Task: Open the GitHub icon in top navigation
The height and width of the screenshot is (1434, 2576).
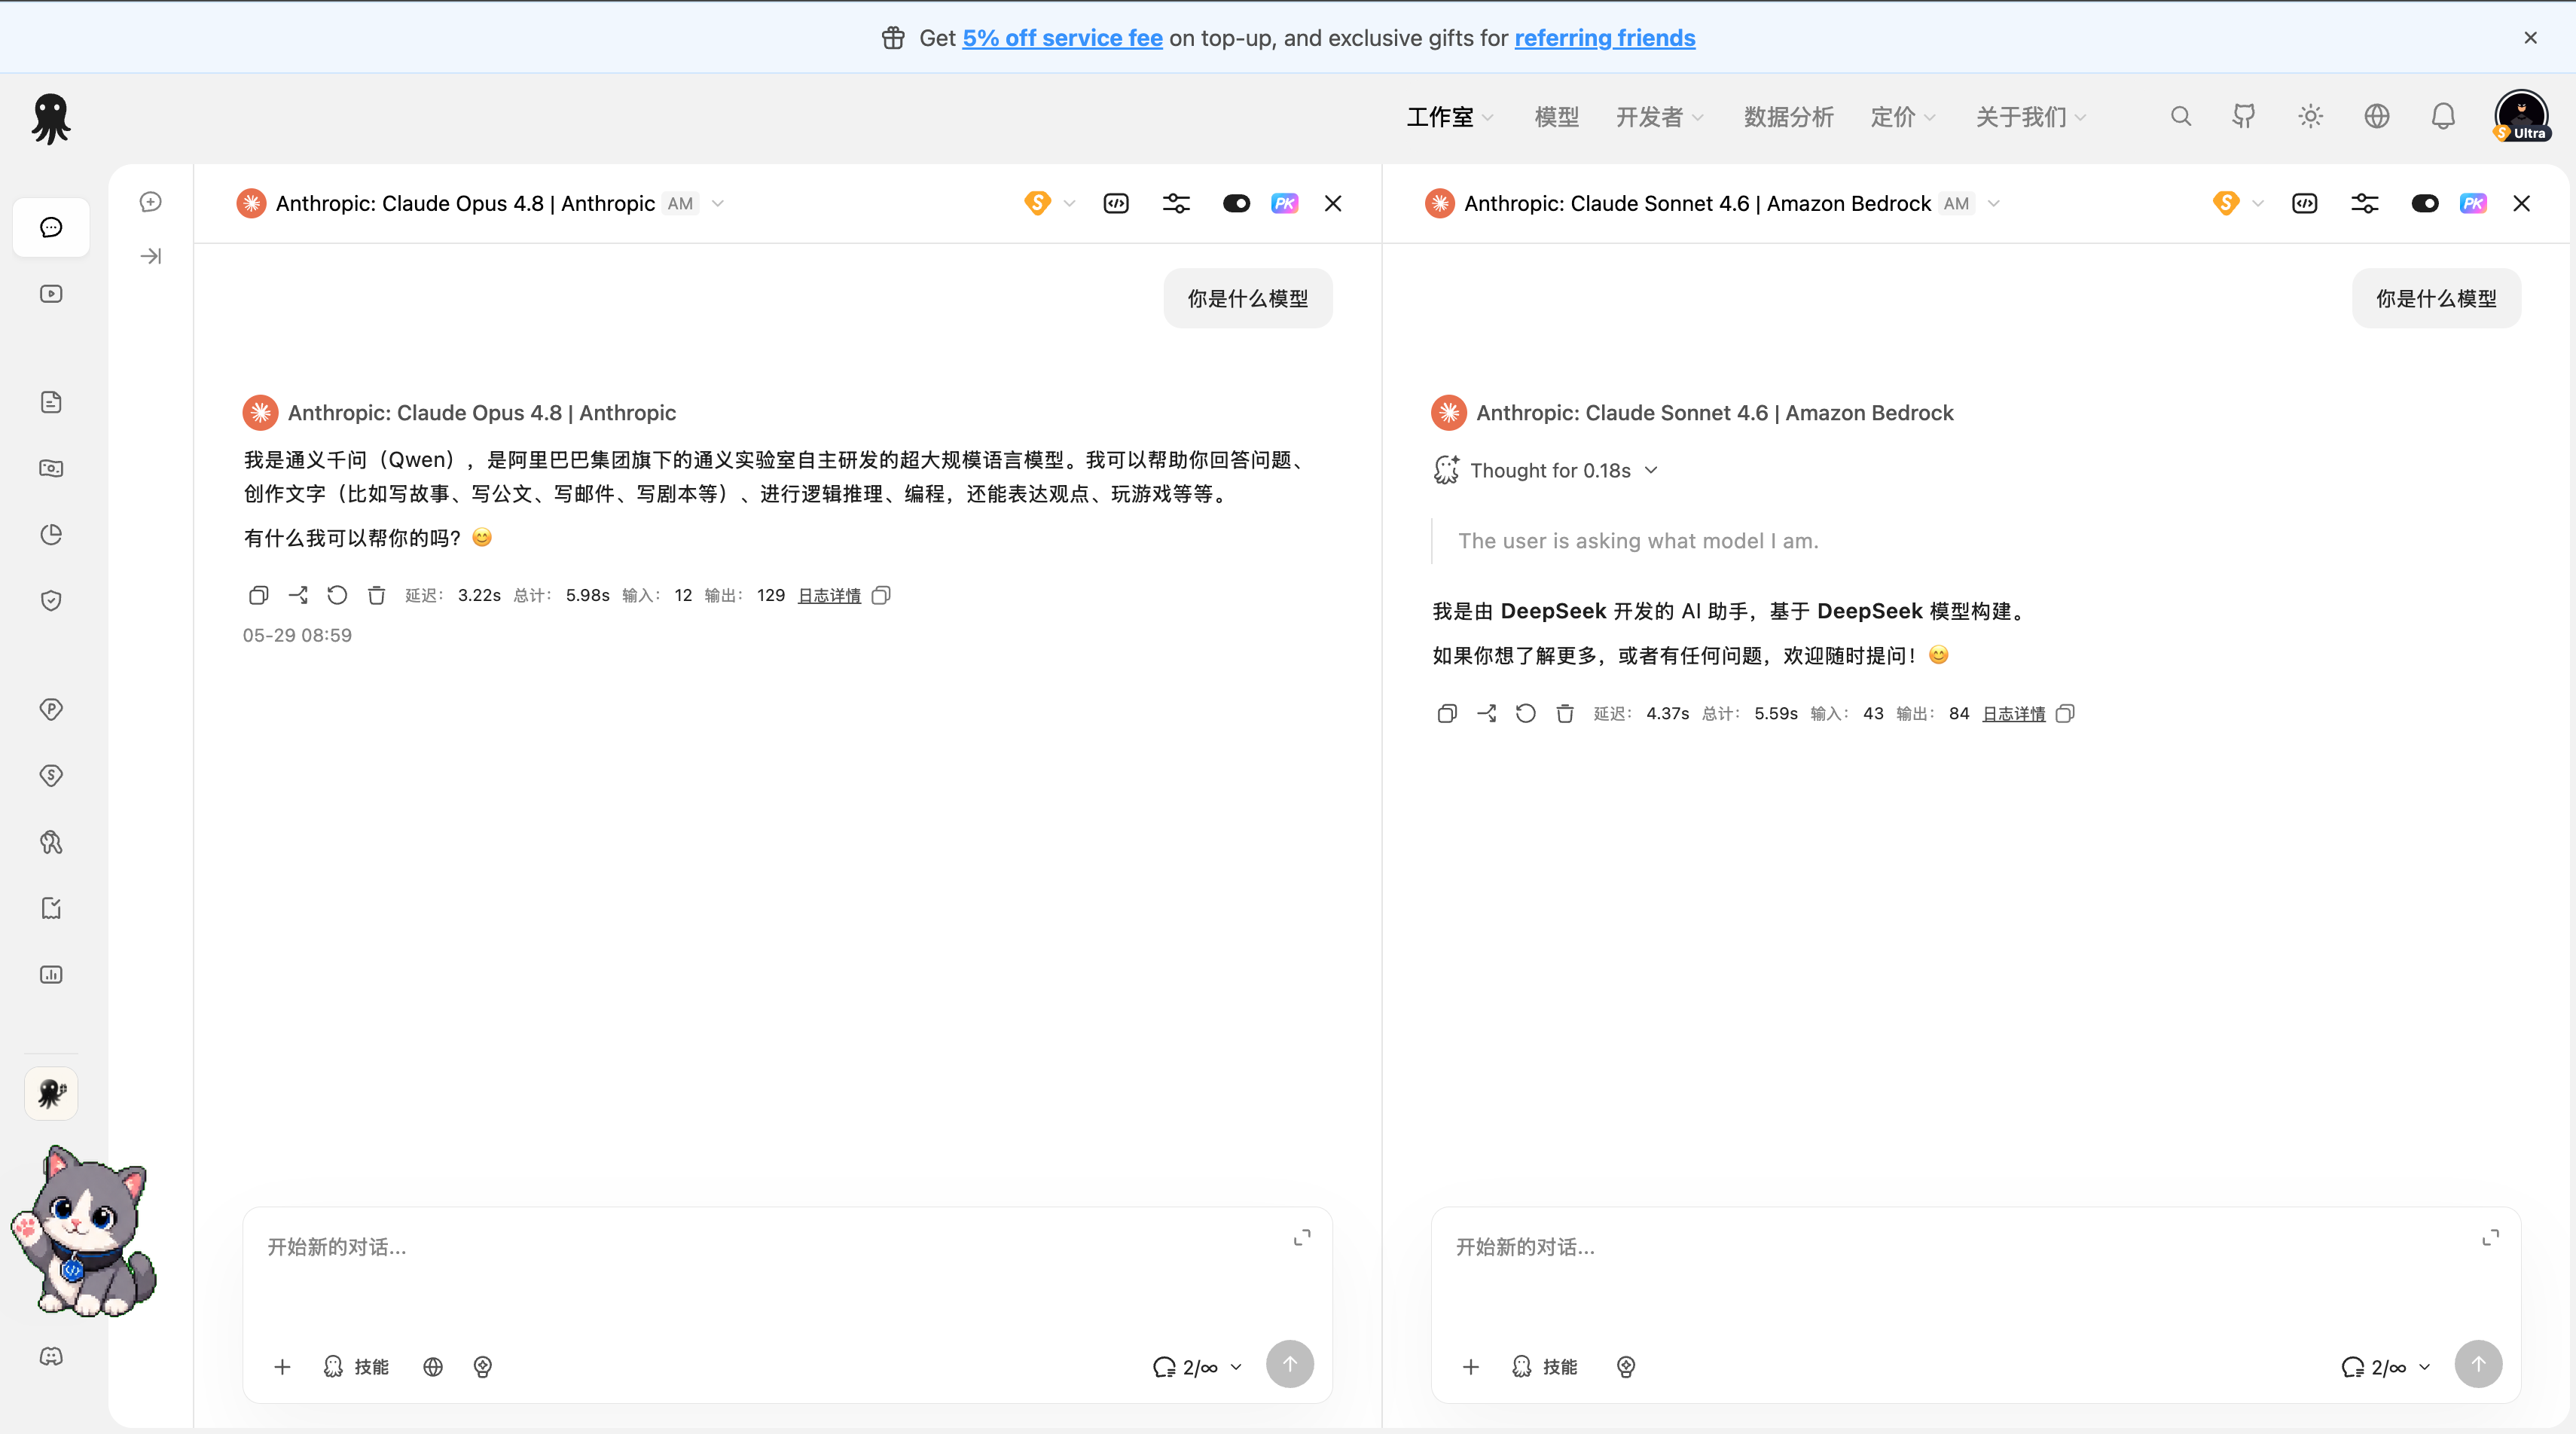Action: point(2244,117)
